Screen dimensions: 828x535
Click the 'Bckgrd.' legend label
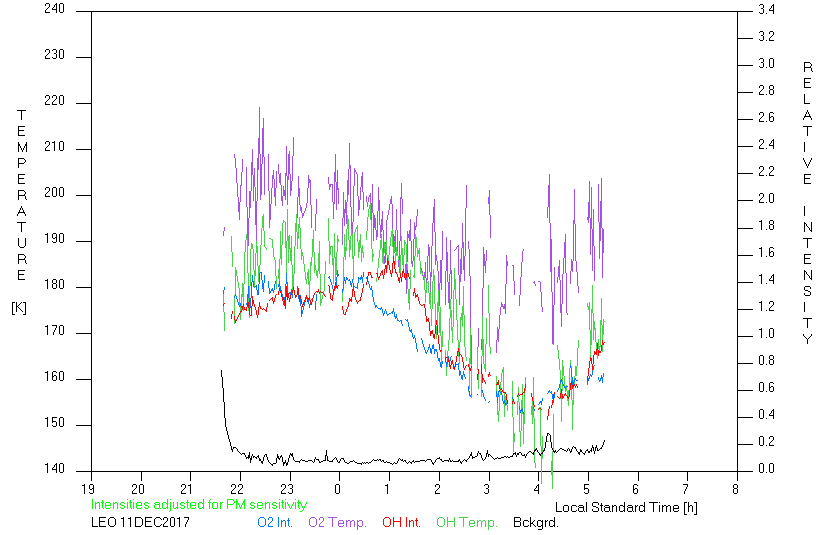click(x=535, y=522)
